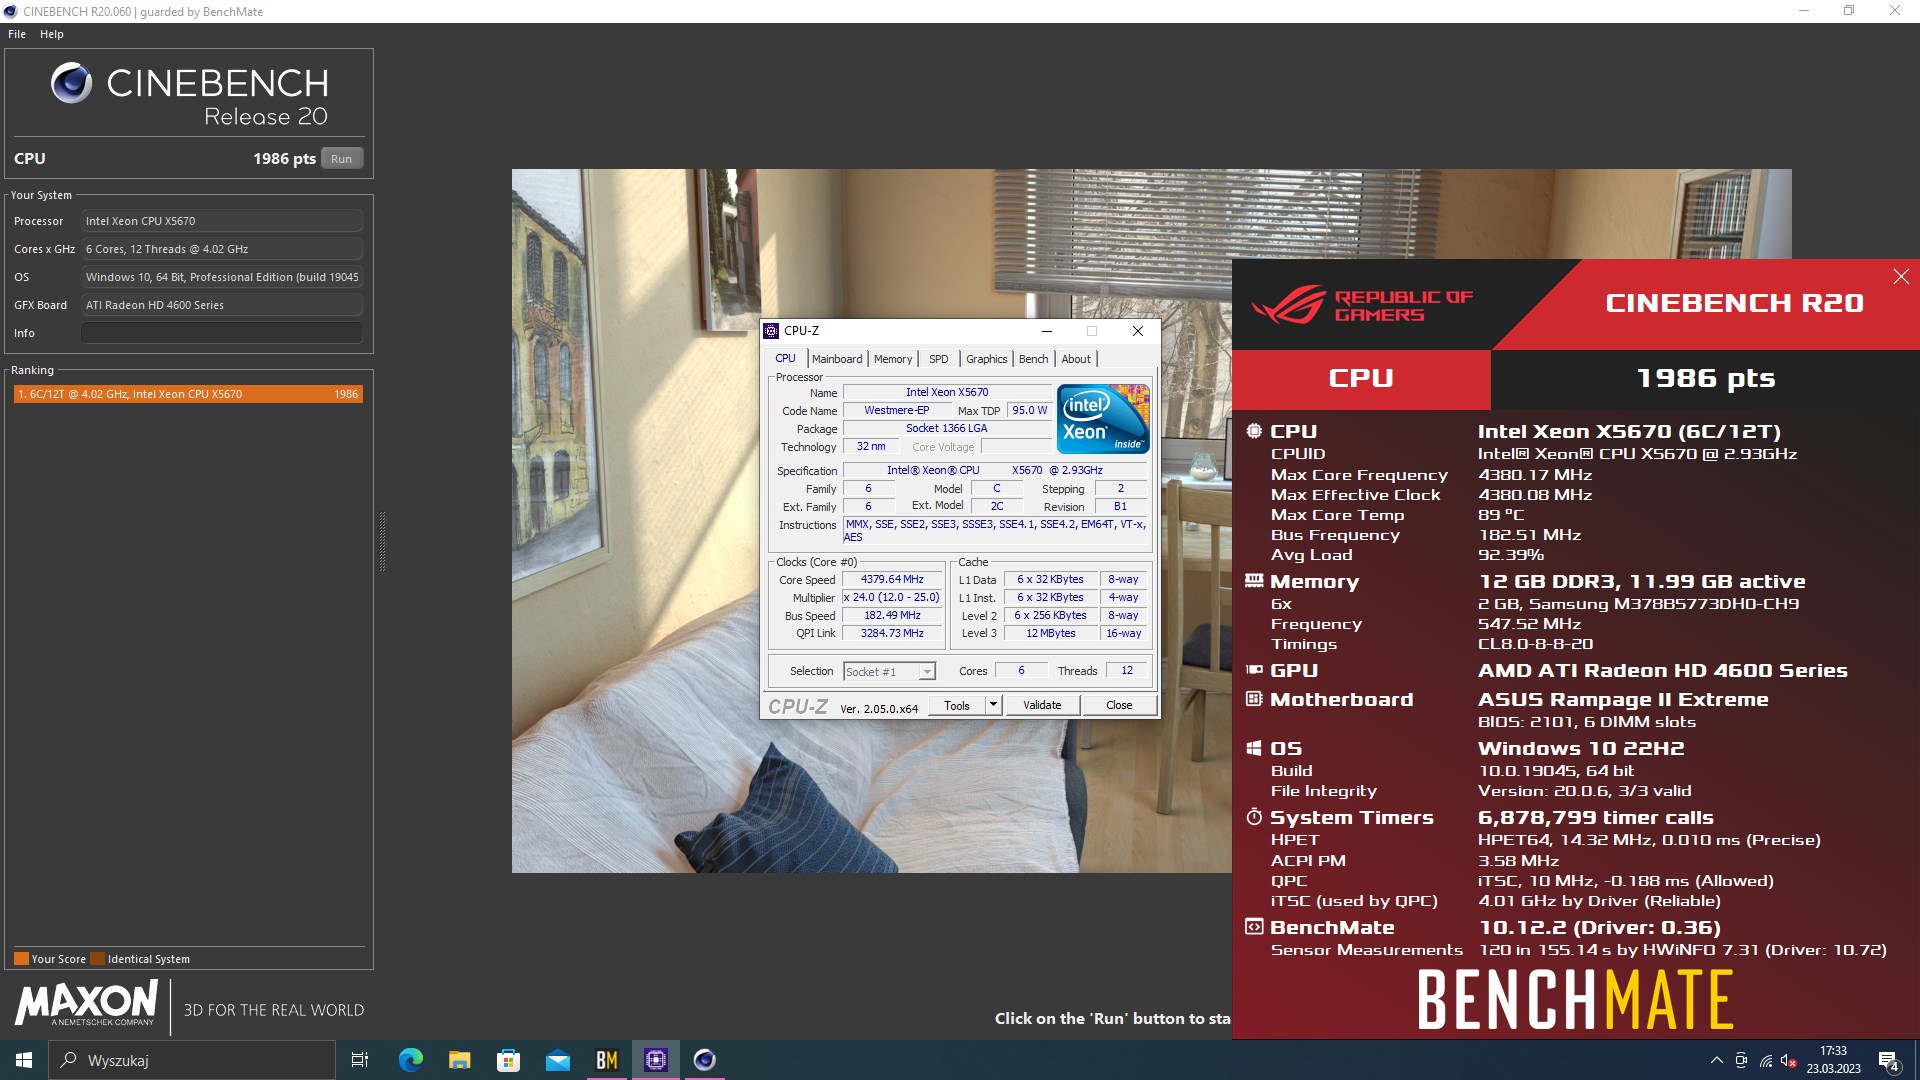Image resolution: width=1920 pixels, height=1080 pixels.
Task: Click the OS Windows icon in BenchMate
Action: pos(1254,748)
